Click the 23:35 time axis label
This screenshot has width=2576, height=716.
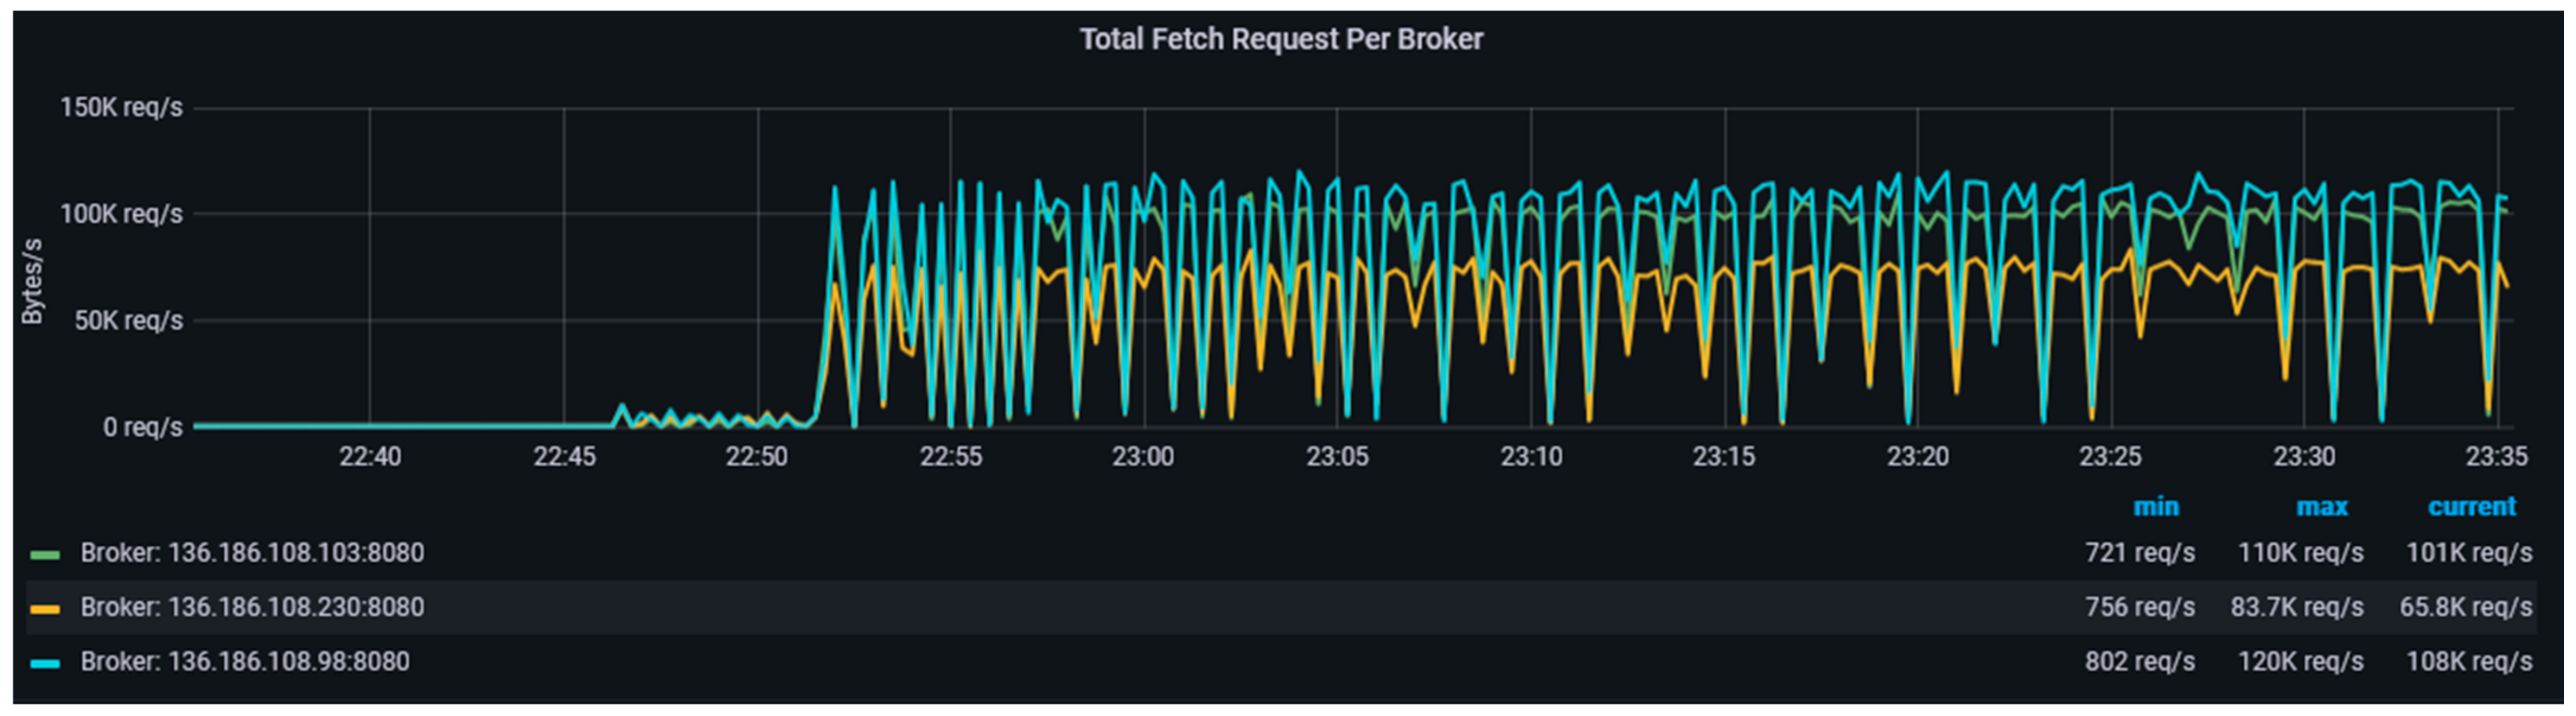(2496, 457)
